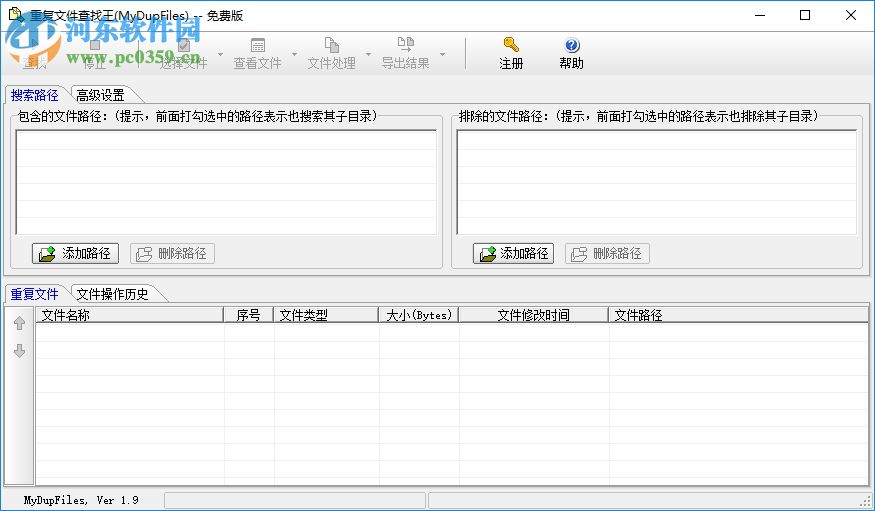
Task: Open the 帮助 help icon
Action: coord(572,45)
